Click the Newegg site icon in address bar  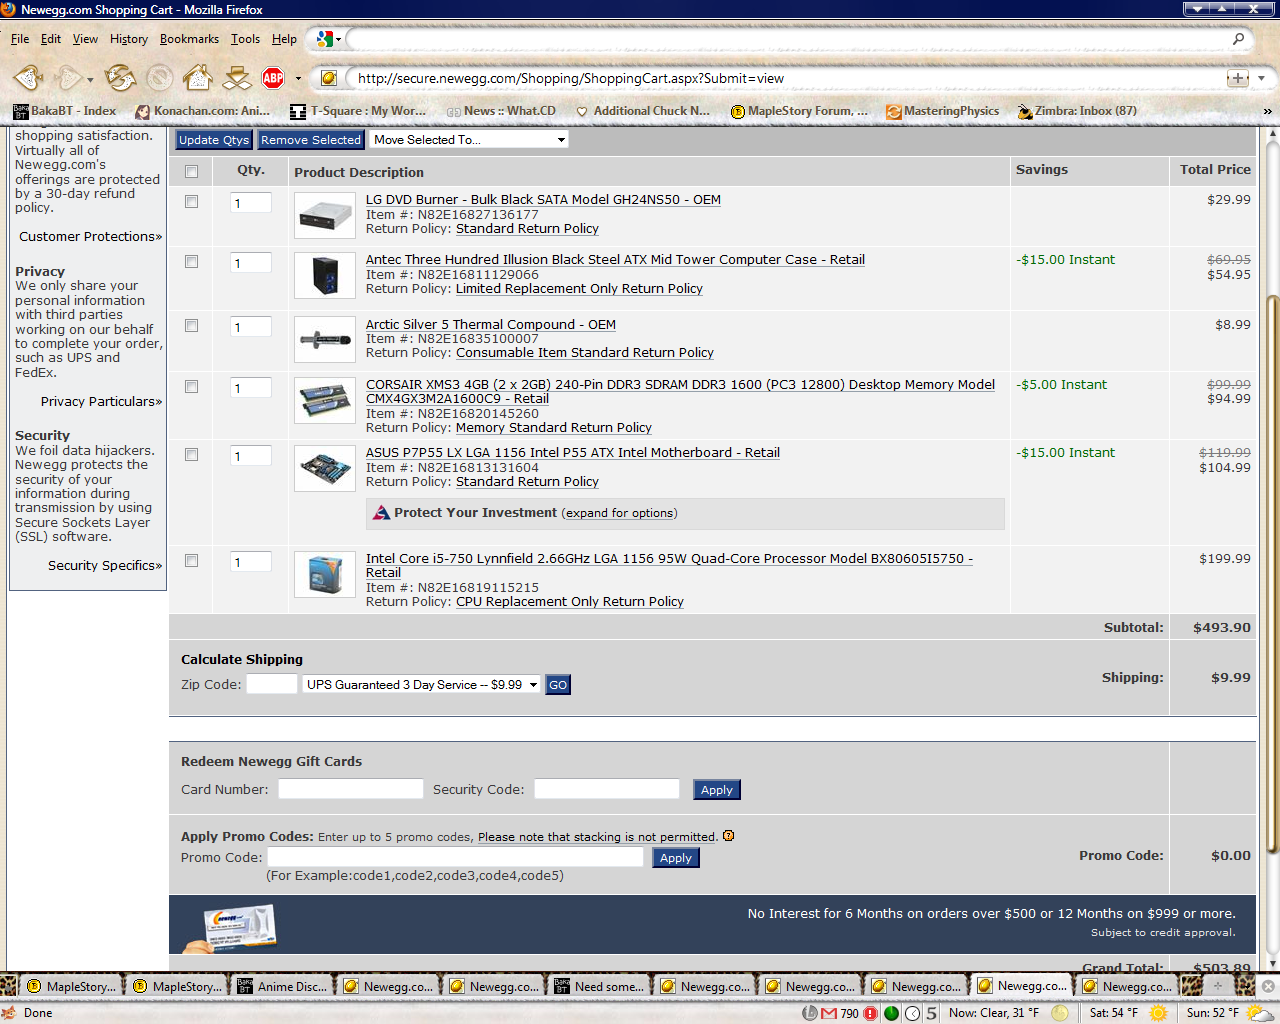click(328, 78)
